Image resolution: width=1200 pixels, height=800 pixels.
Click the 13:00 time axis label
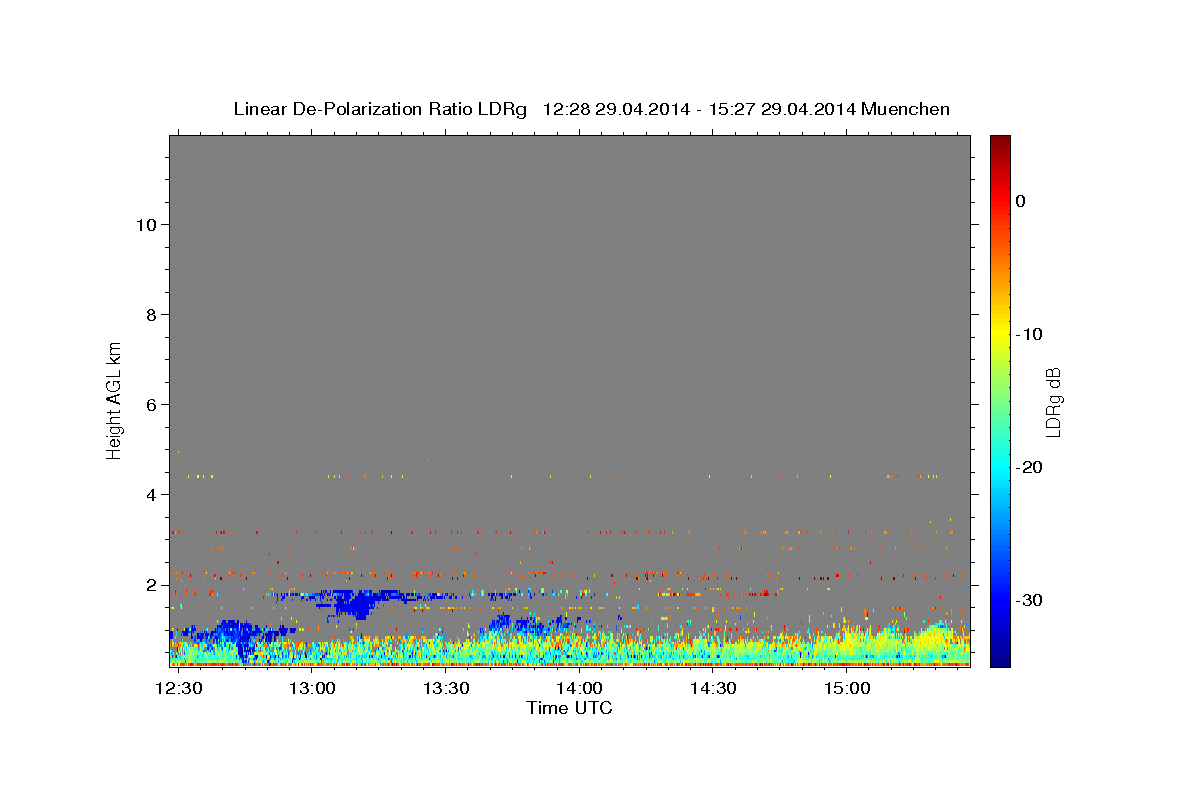(313, 689)
